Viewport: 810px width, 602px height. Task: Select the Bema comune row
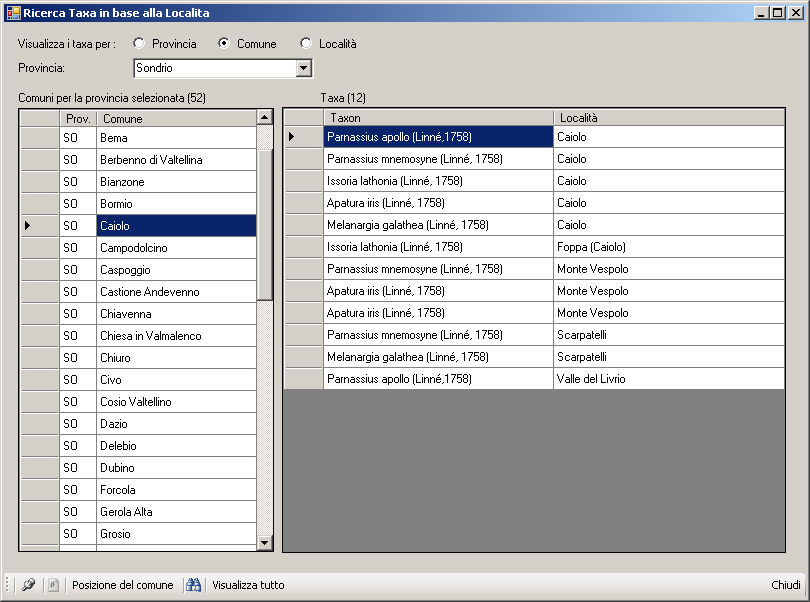(176, 138)
